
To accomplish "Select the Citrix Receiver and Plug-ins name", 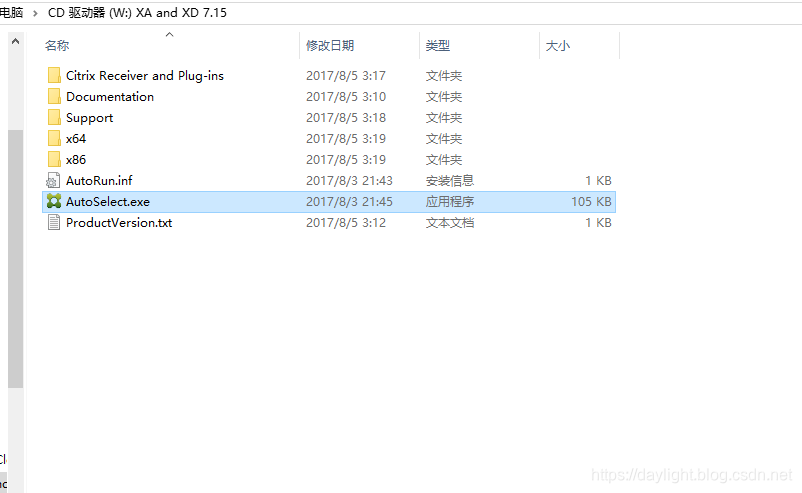I will (x=145, y=76).
